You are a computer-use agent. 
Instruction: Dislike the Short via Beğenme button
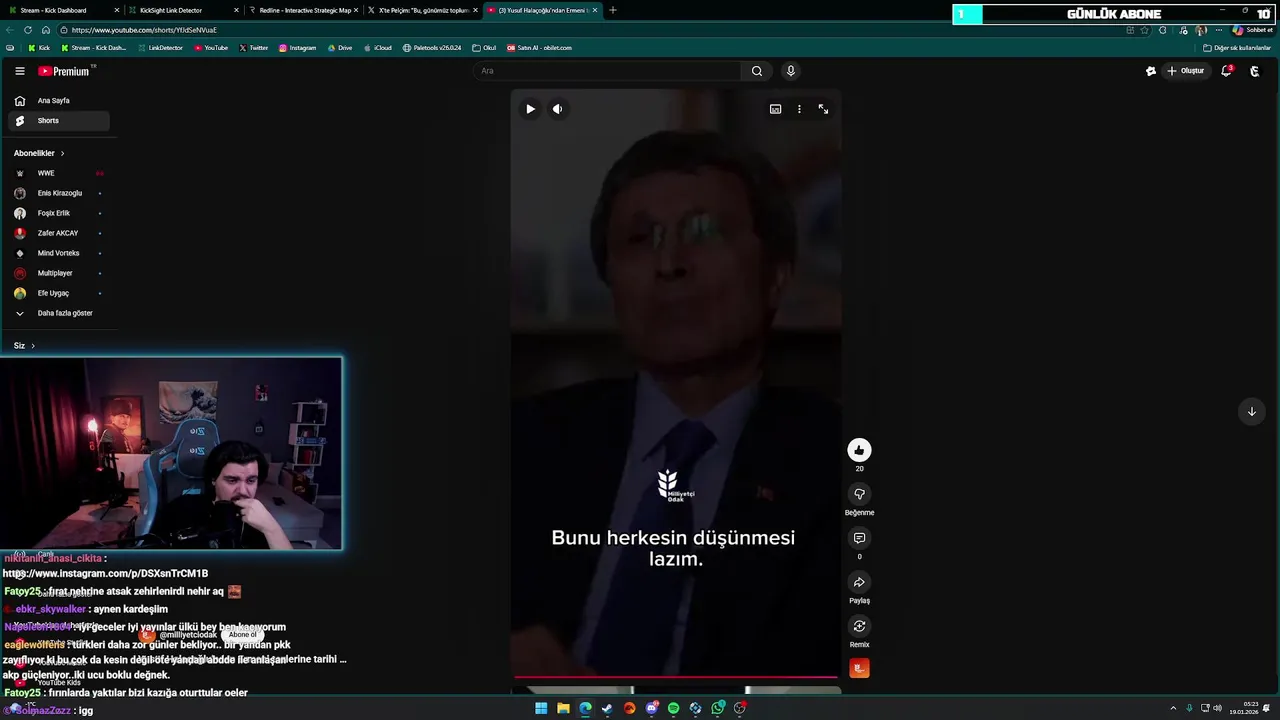pos(859,494)
